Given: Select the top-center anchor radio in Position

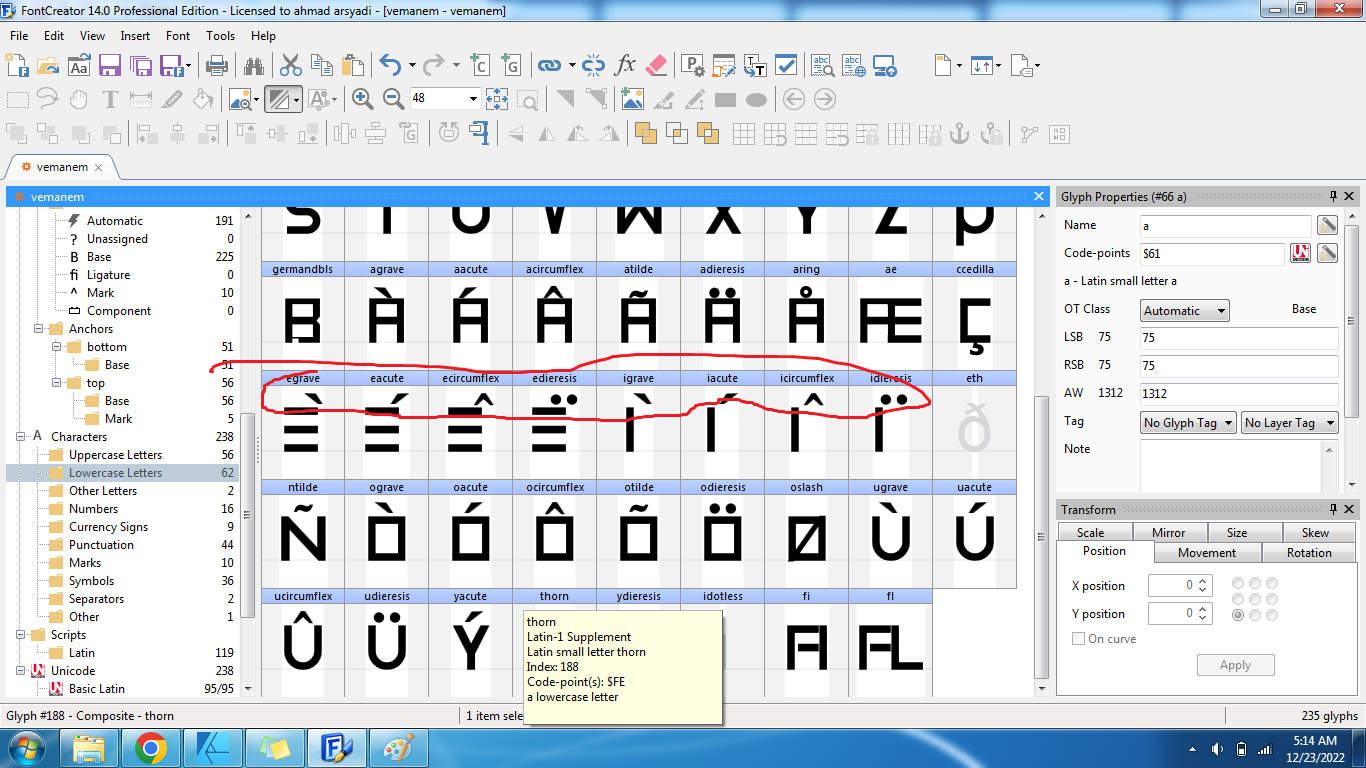Looking at the screenshot, I should point(1255,583).
